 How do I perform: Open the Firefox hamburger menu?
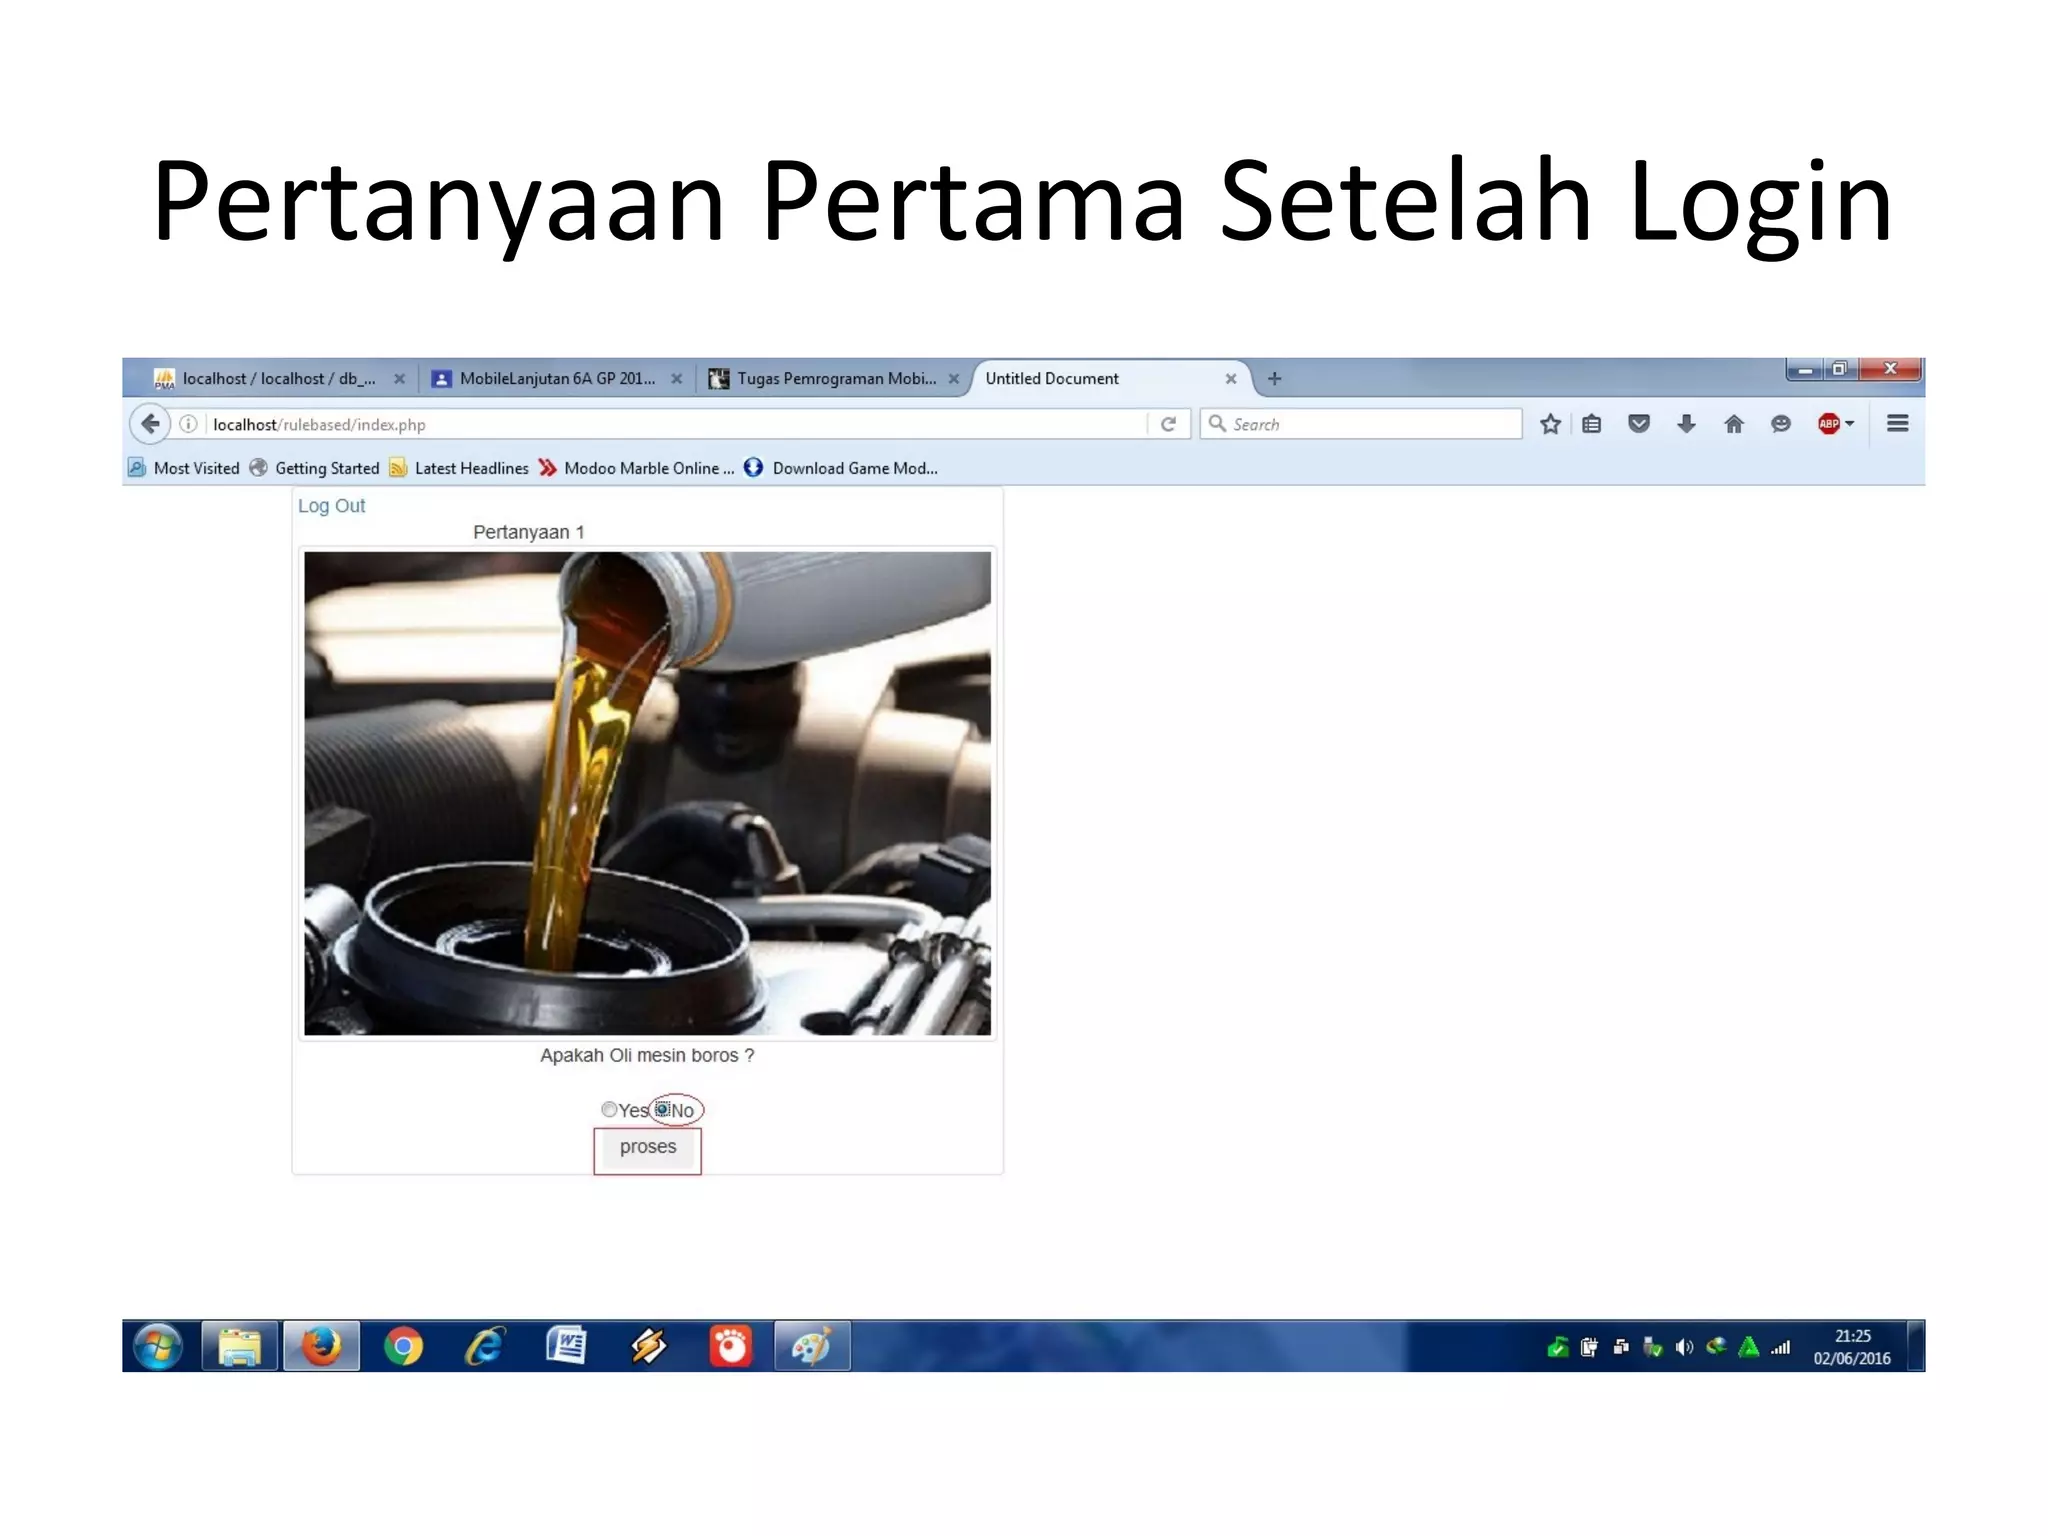(x=1897, y=424)
